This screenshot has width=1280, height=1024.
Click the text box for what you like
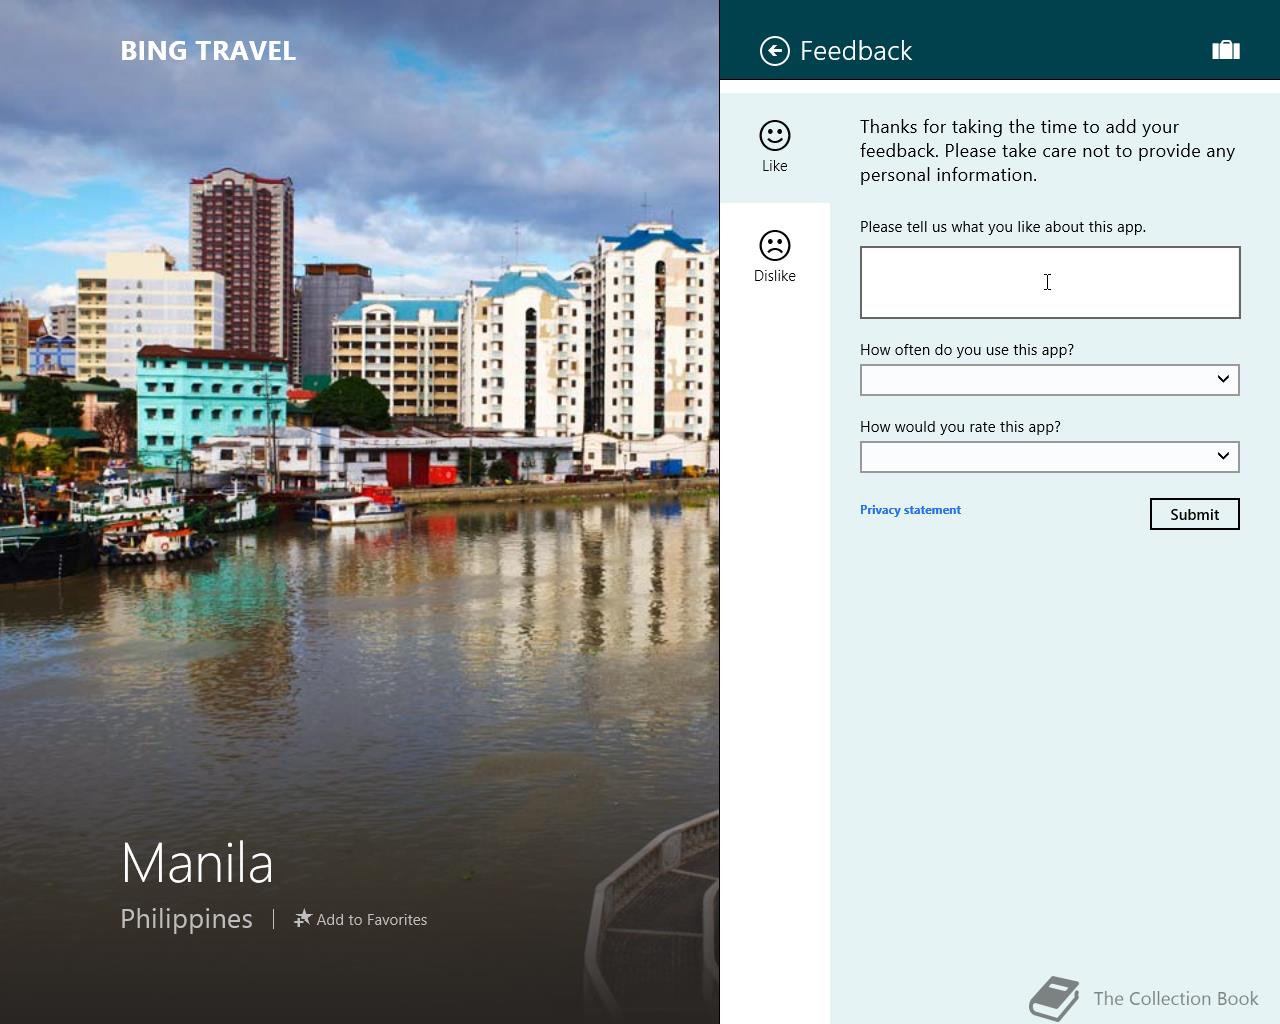1050,283
